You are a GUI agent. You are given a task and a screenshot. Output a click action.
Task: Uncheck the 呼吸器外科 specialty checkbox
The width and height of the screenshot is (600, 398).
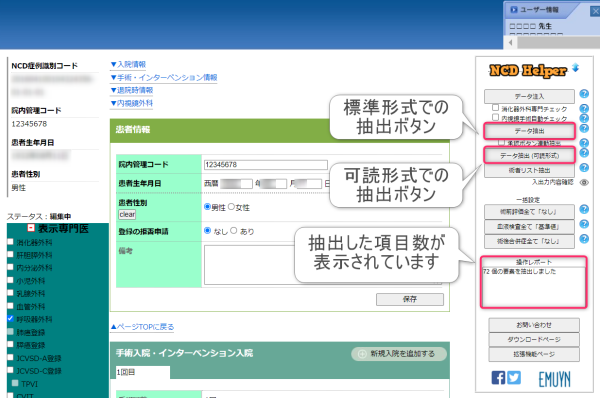tap(10, 318)
